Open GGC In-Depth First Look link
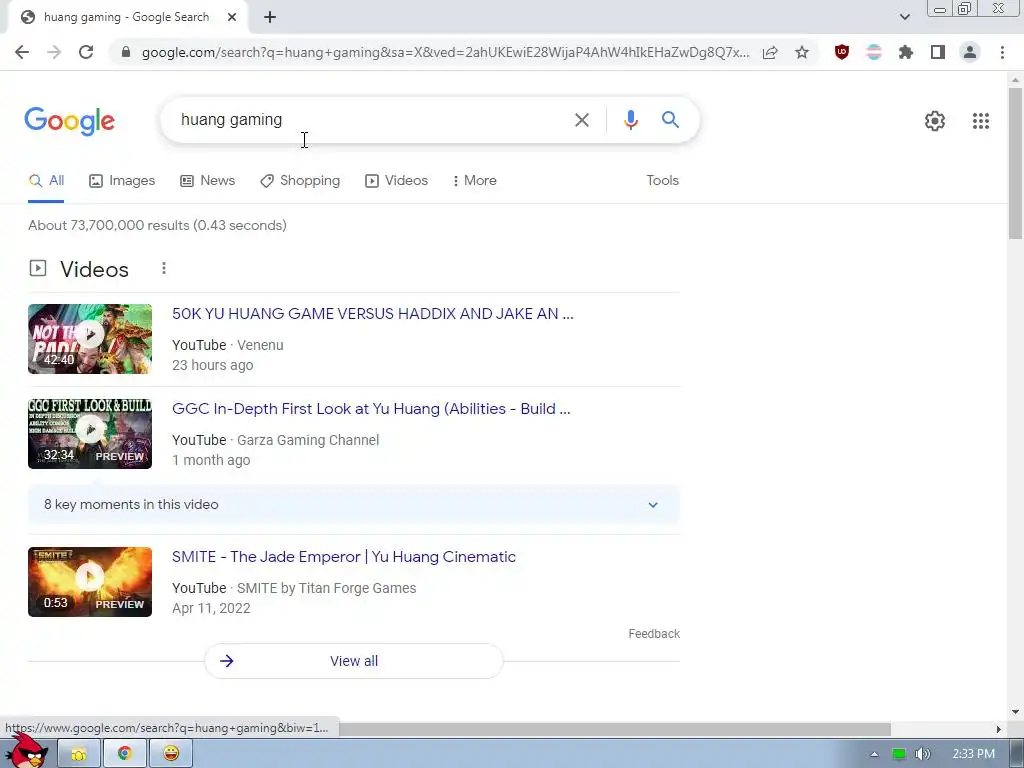 [371, 409]
